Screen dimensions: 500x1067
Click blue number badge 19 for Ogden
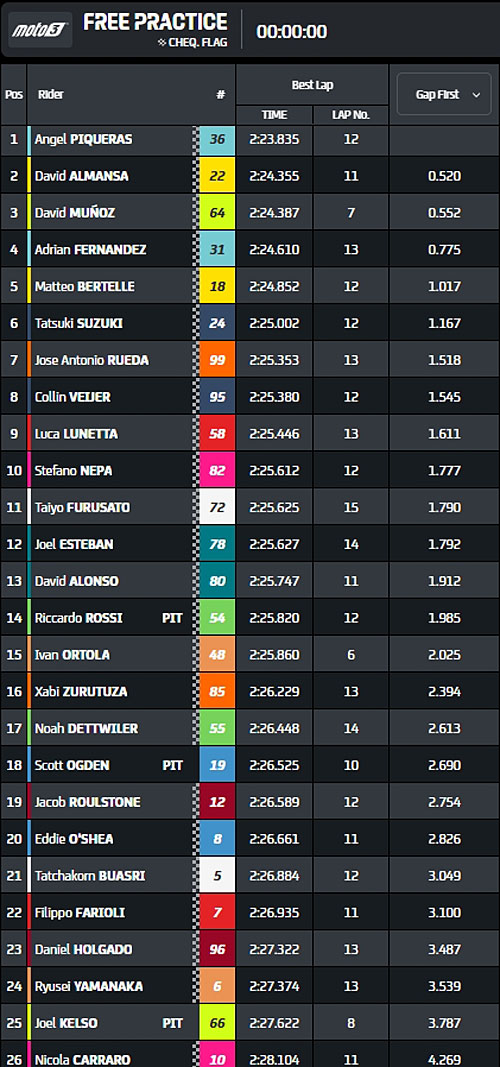[x=217, y=765]
